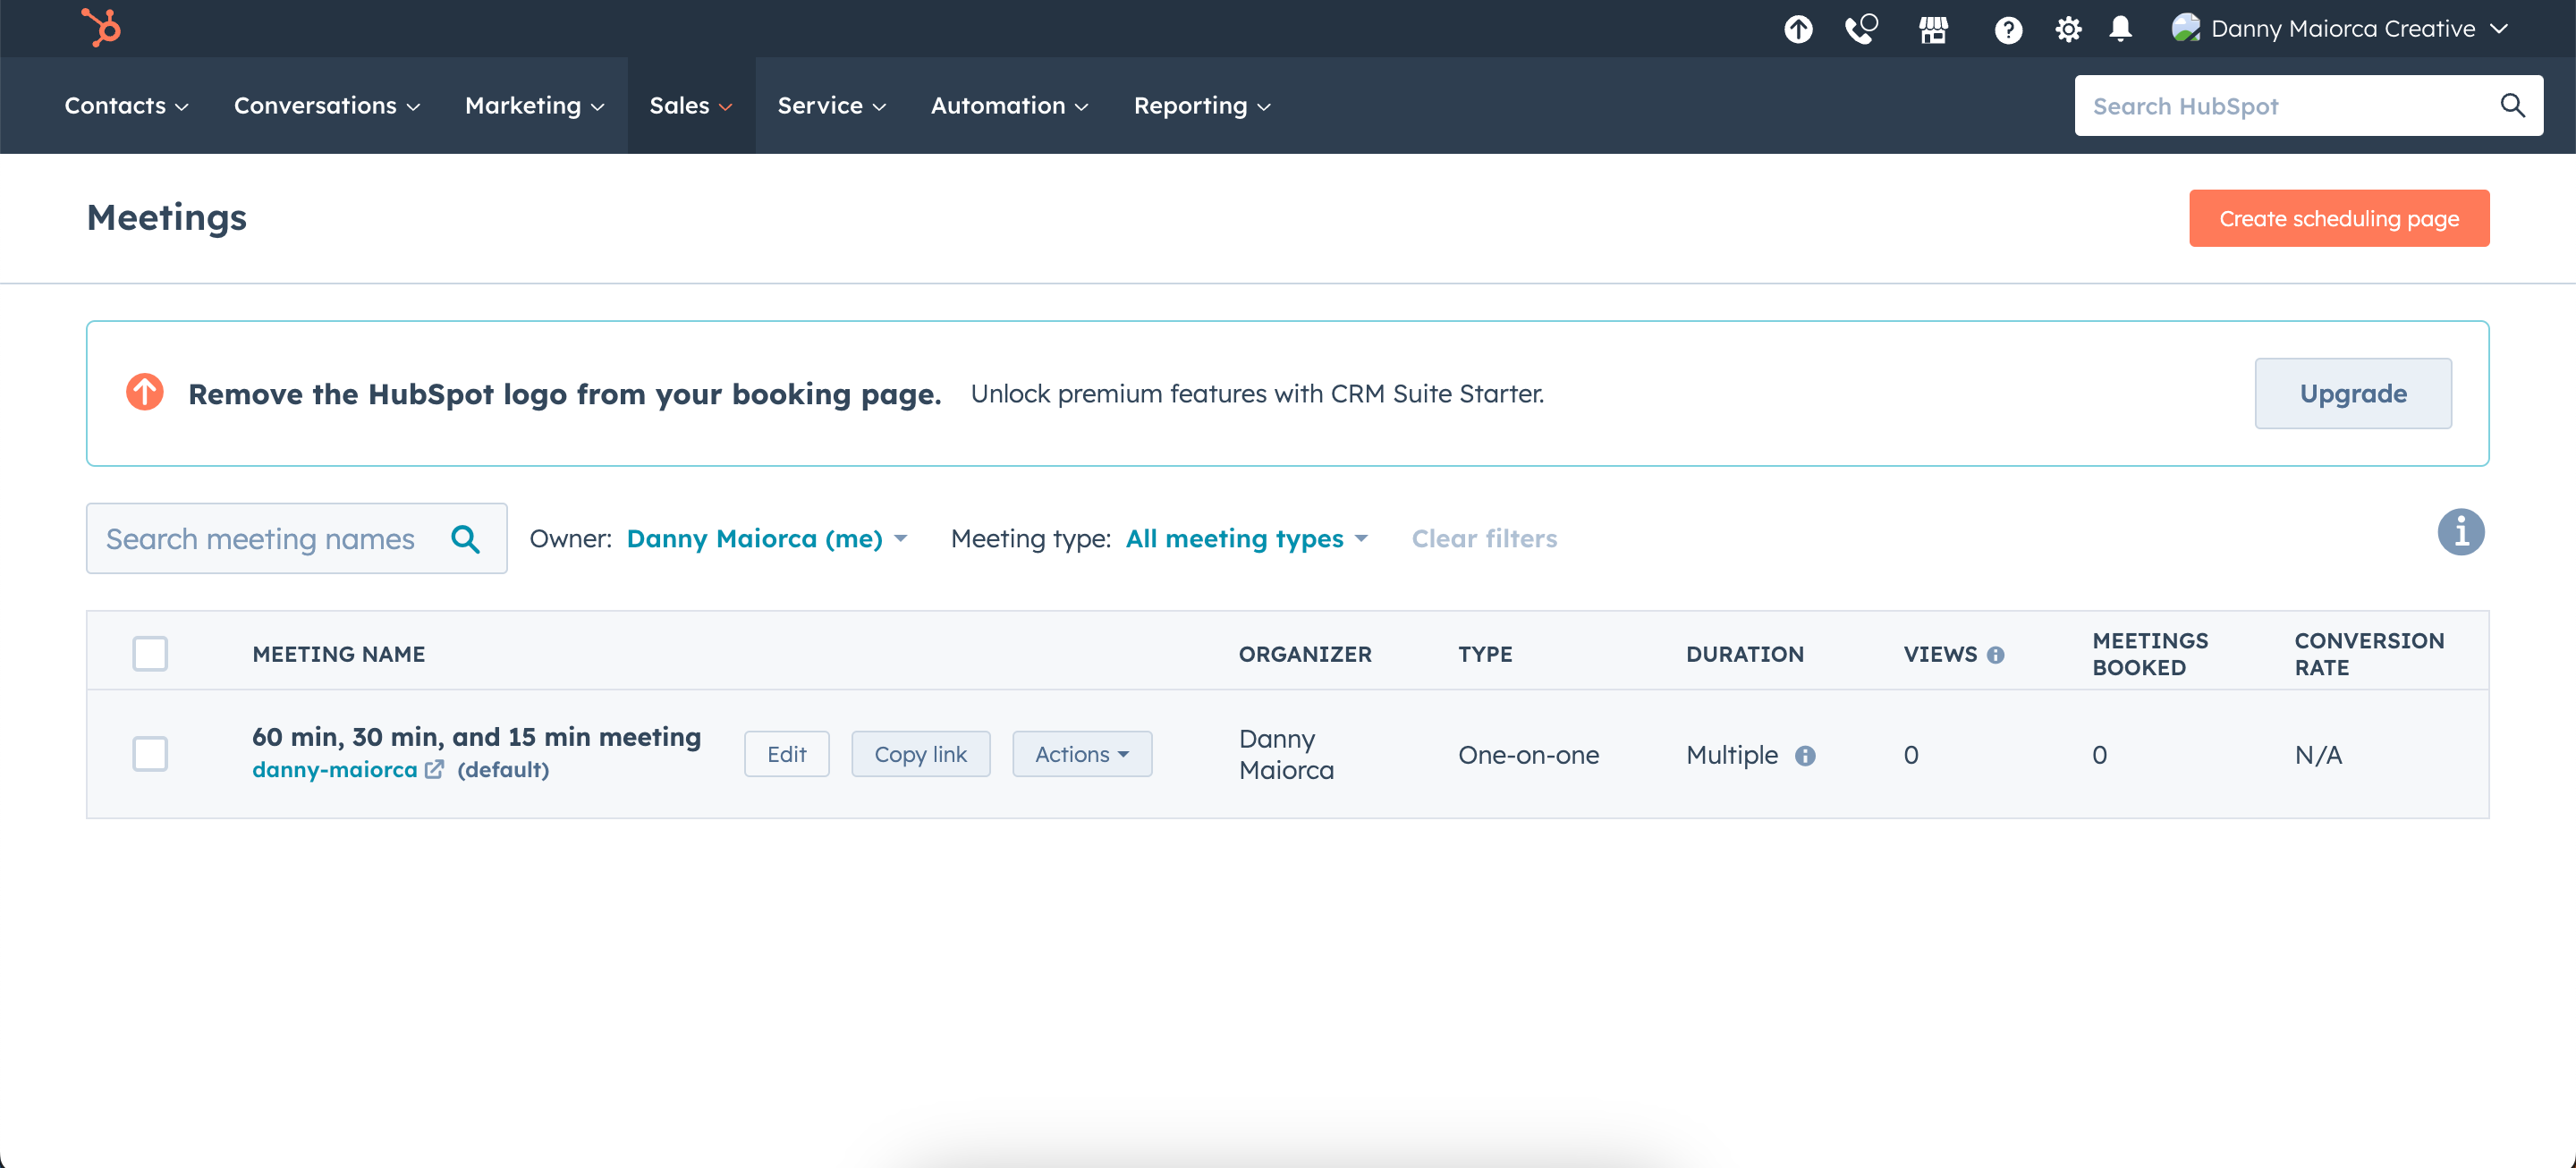Click the Views column info icon
2576x1168 pixels.
1998,654
